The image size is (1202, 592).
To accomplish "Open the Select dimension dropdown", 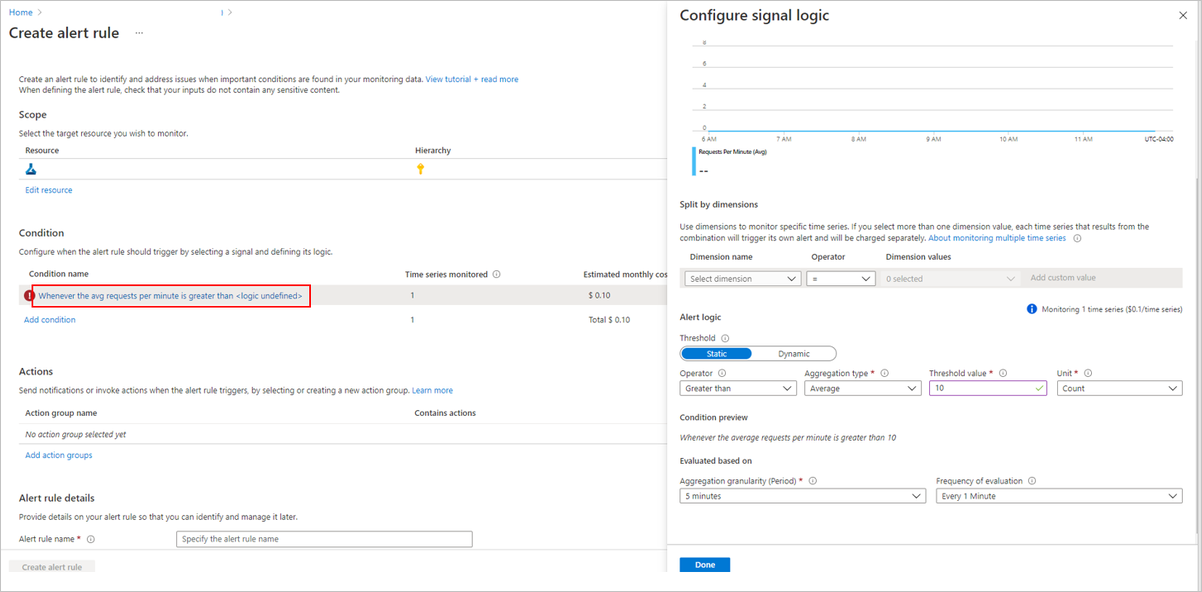I will [x=742, y=279].
